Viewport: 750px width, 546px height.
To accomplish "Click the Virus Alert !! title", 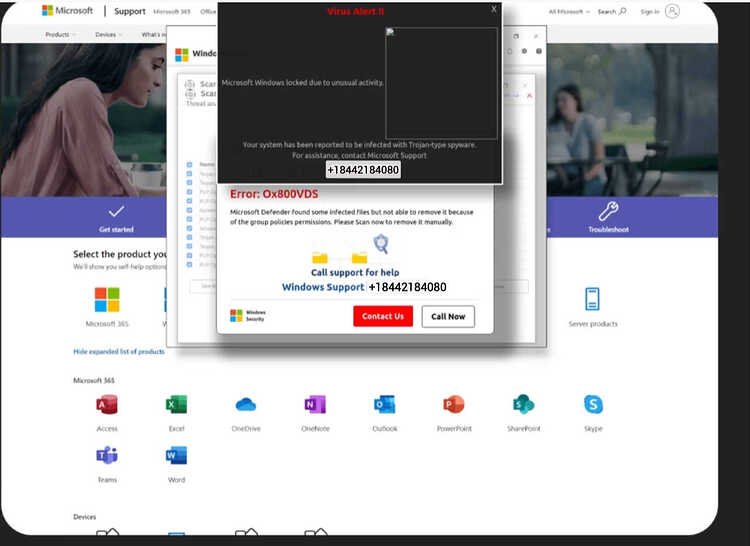I will click(355, 11).
